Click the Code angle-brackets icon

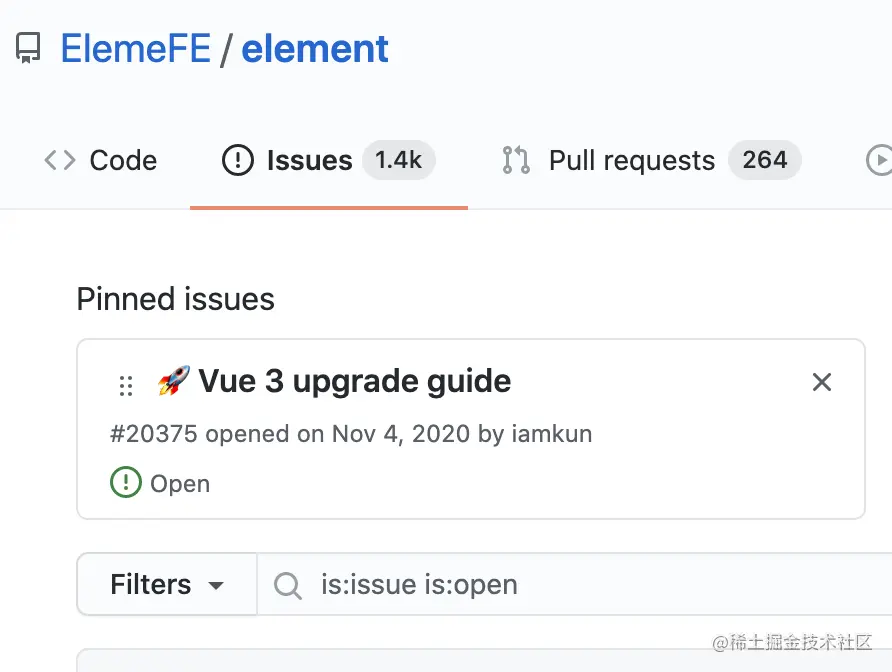60,160
